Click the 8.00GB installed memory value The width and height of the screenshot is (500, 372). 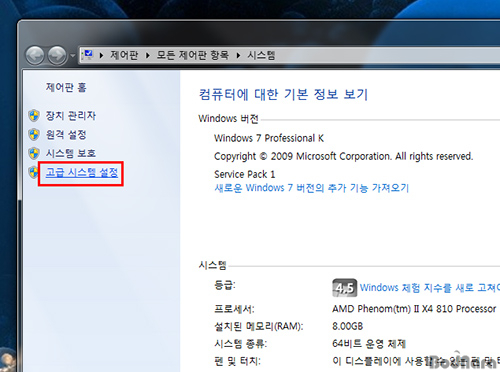[348, 326]
